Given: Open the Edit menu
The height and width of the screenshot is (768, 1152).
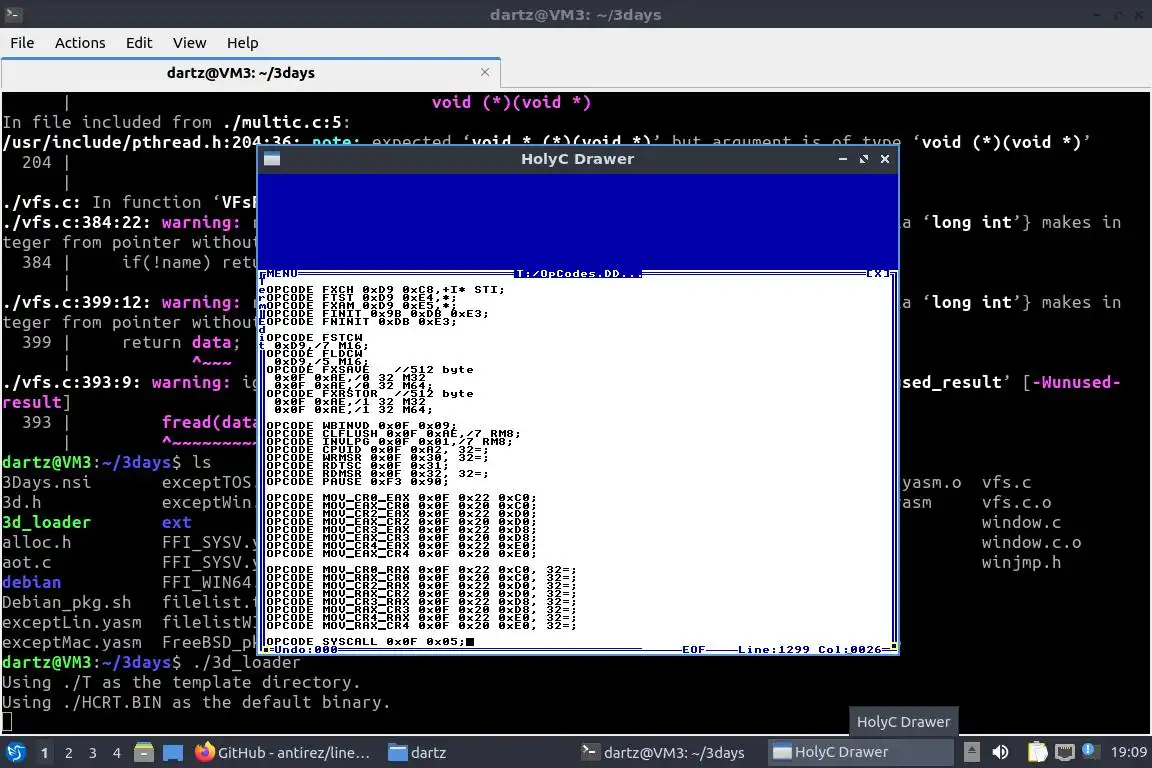Looking at the screenshot, I should (139, 43).
